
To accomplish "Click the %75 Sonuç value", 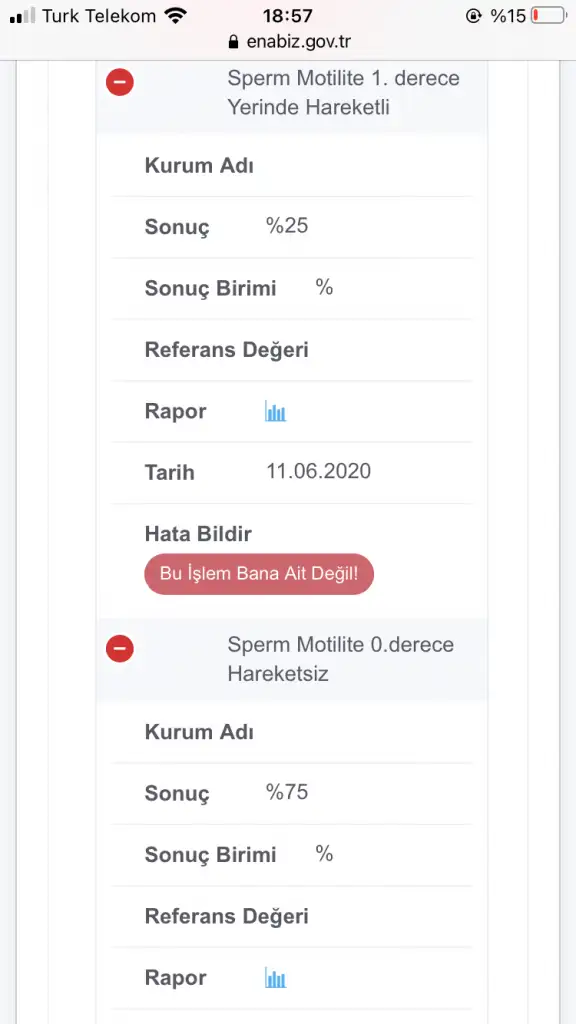I will 287,792.
